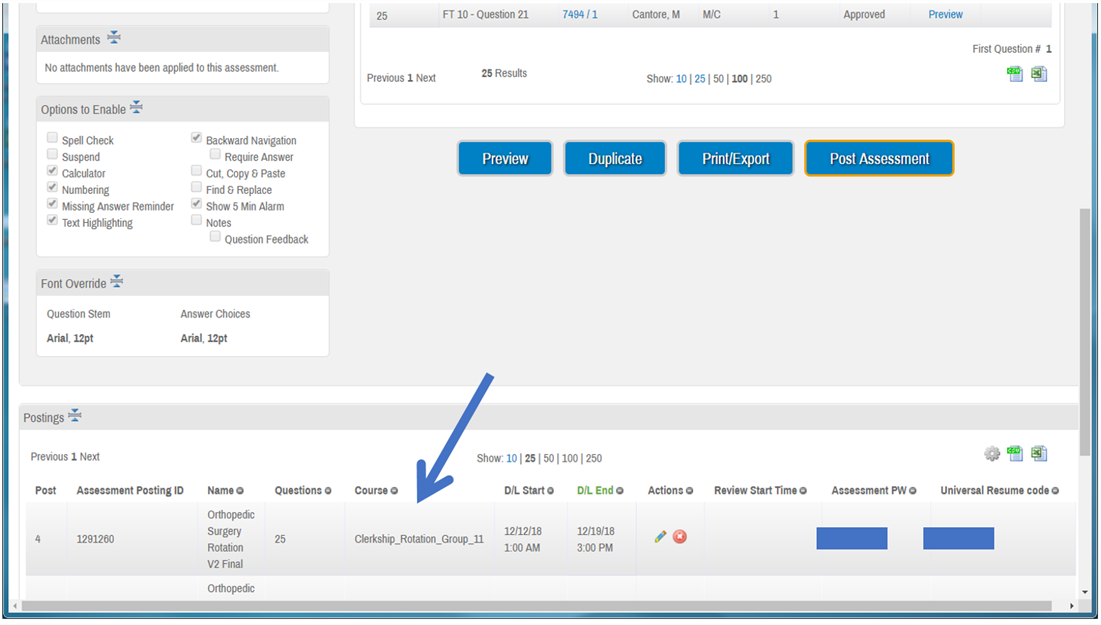Check the Find & Replace option
Image resolution: width=1101 pixels, height=625 pixels.
point(197,189)
